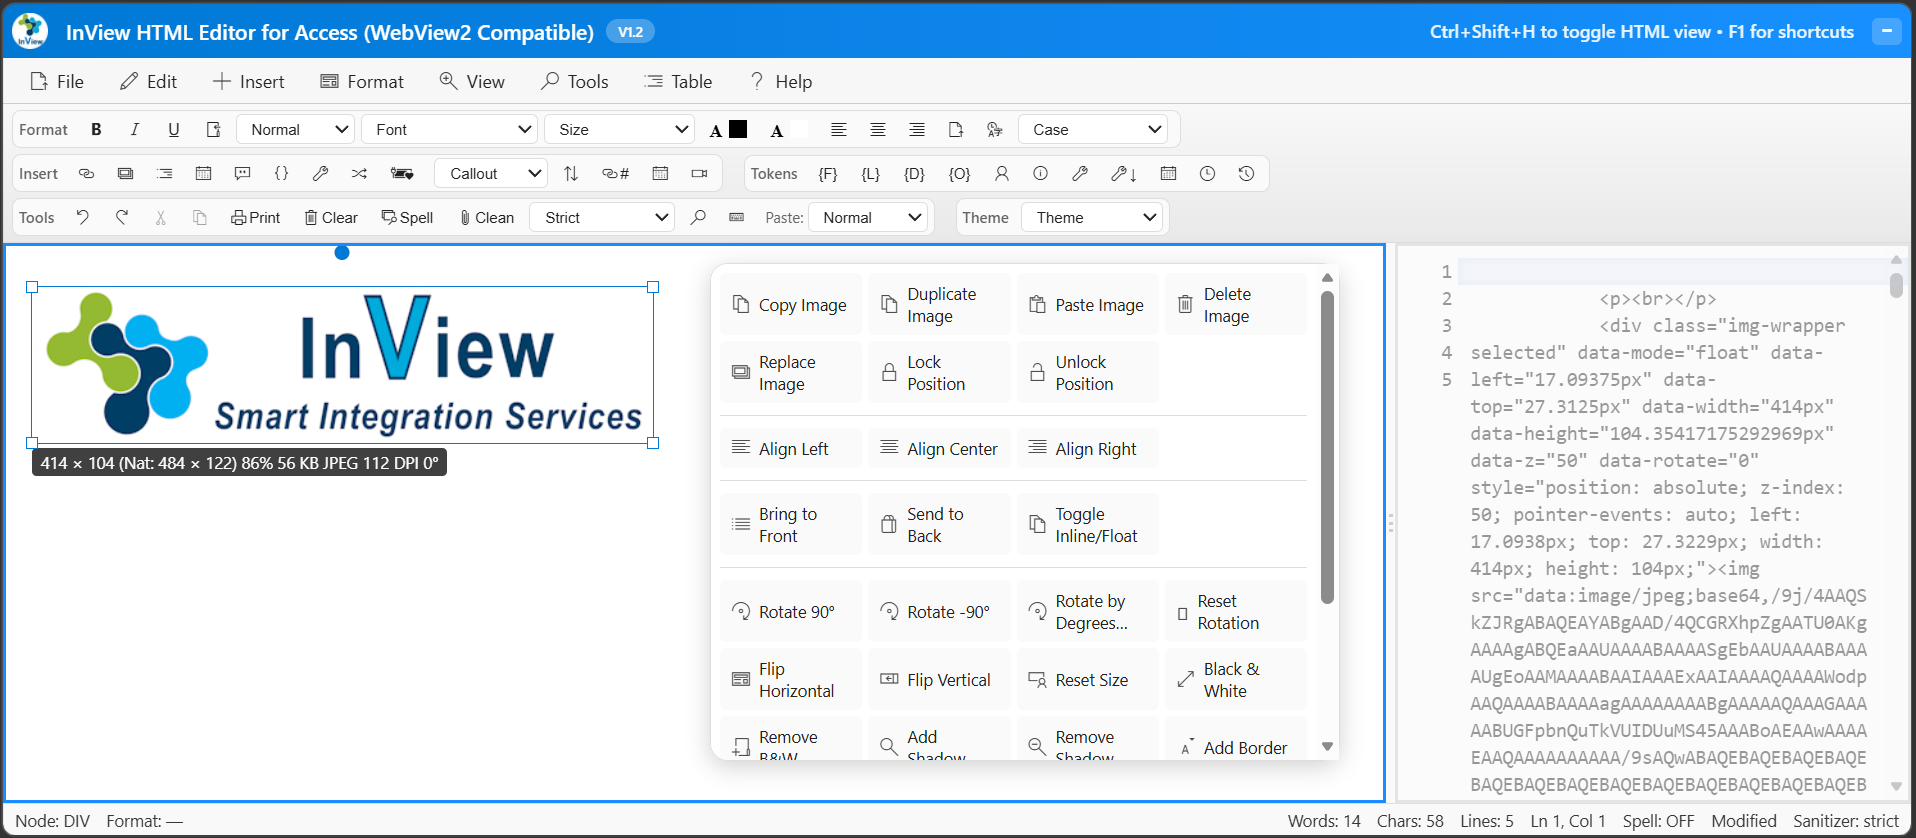
Task: Click the white highlight color swatch
Action: (x=798, y=129)
